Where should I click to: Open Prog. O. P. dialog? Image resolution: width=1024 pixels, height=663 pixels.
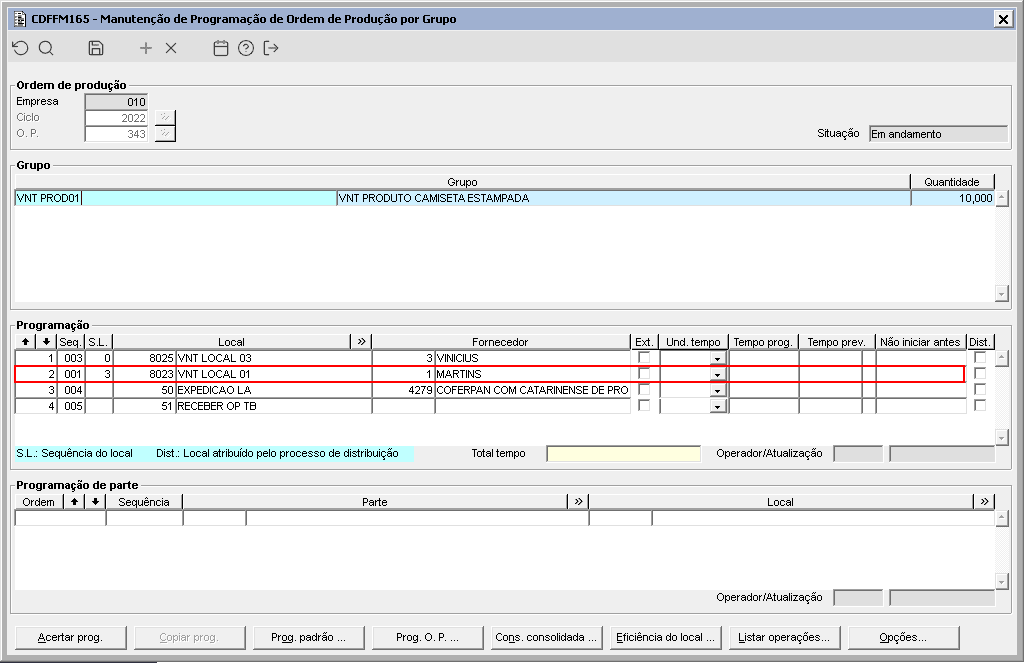click(427, 638)
